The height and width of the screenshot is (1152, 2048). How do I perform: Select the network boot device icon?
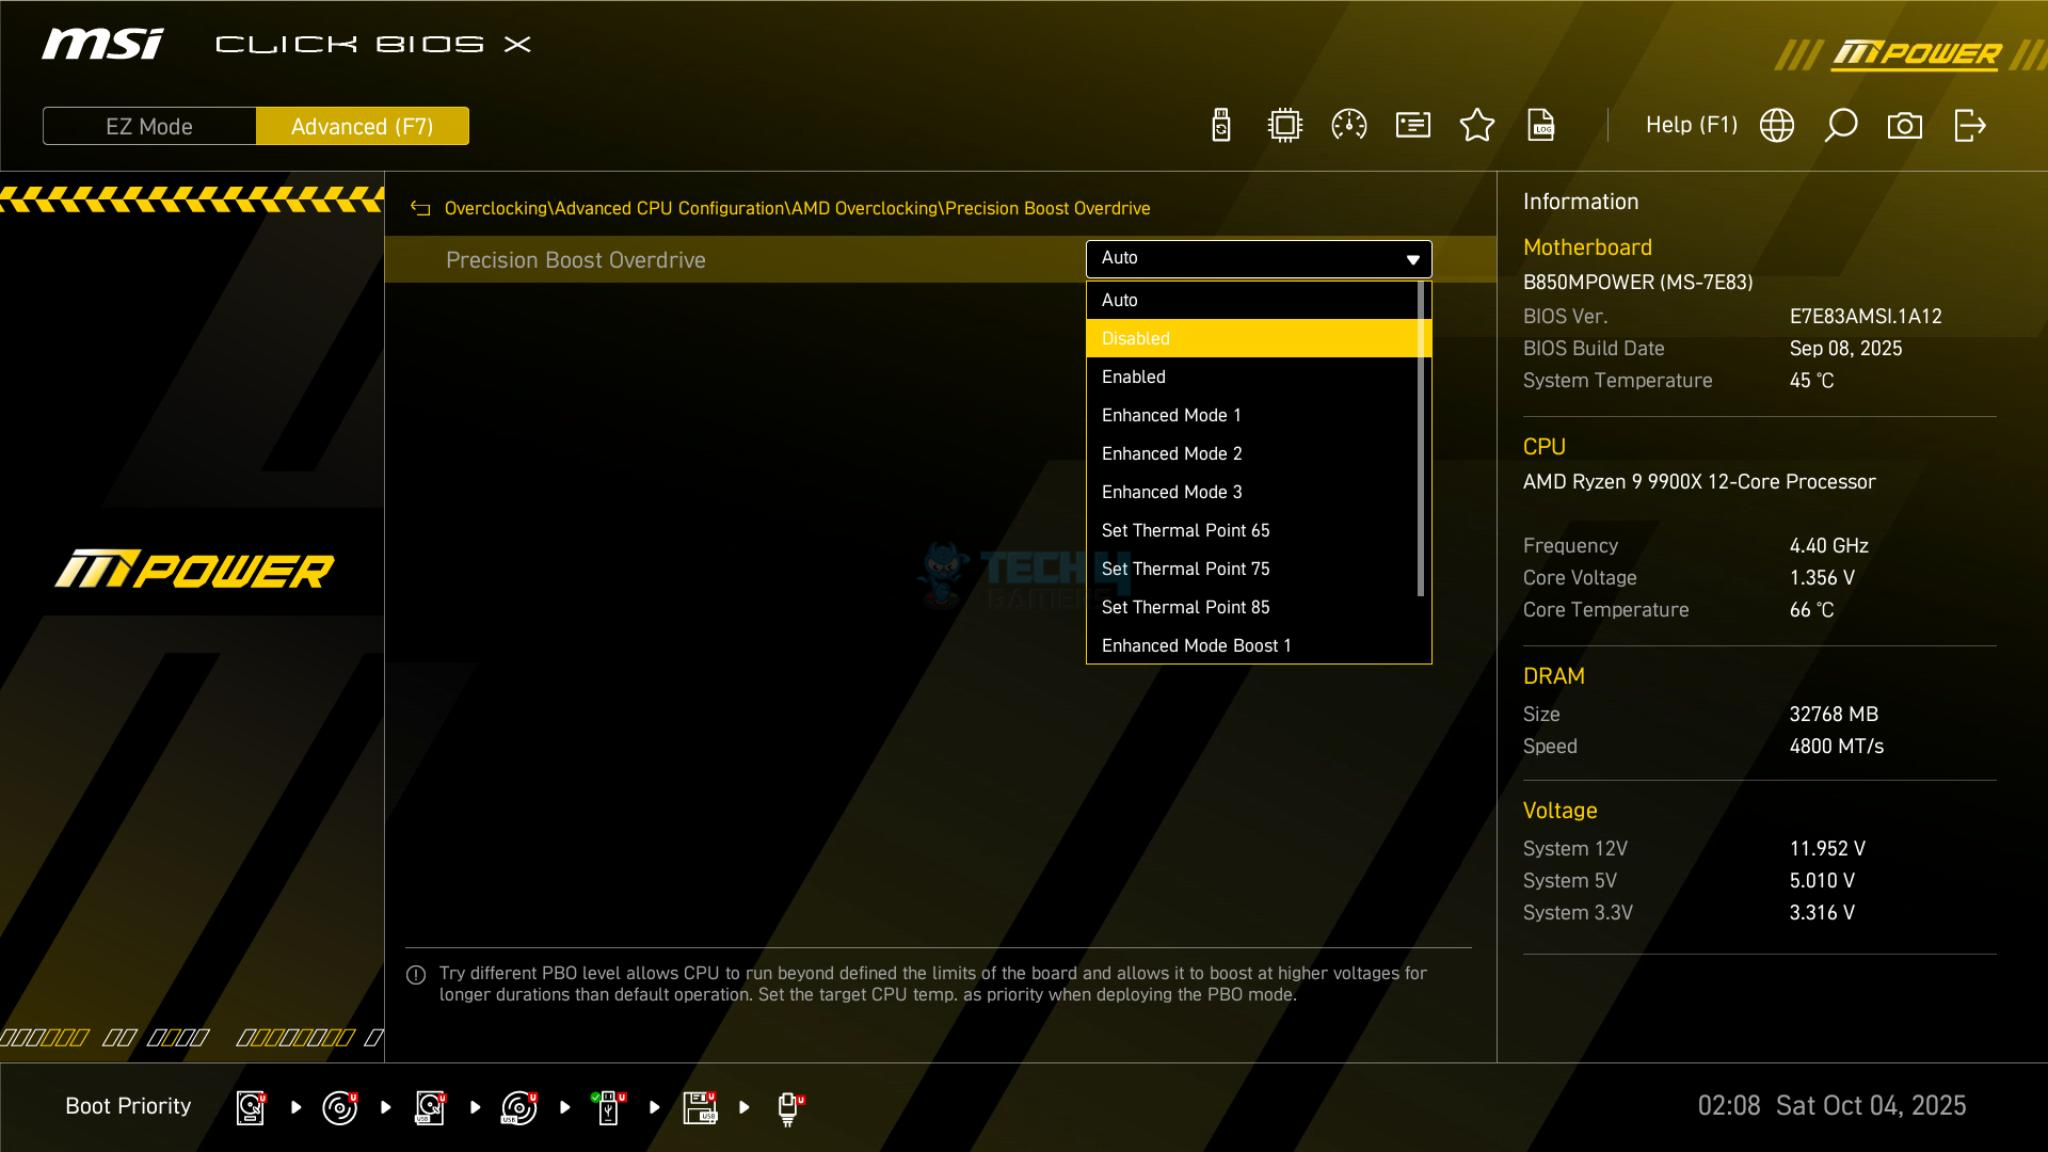pyautogui.click(x=790, y=1107)
